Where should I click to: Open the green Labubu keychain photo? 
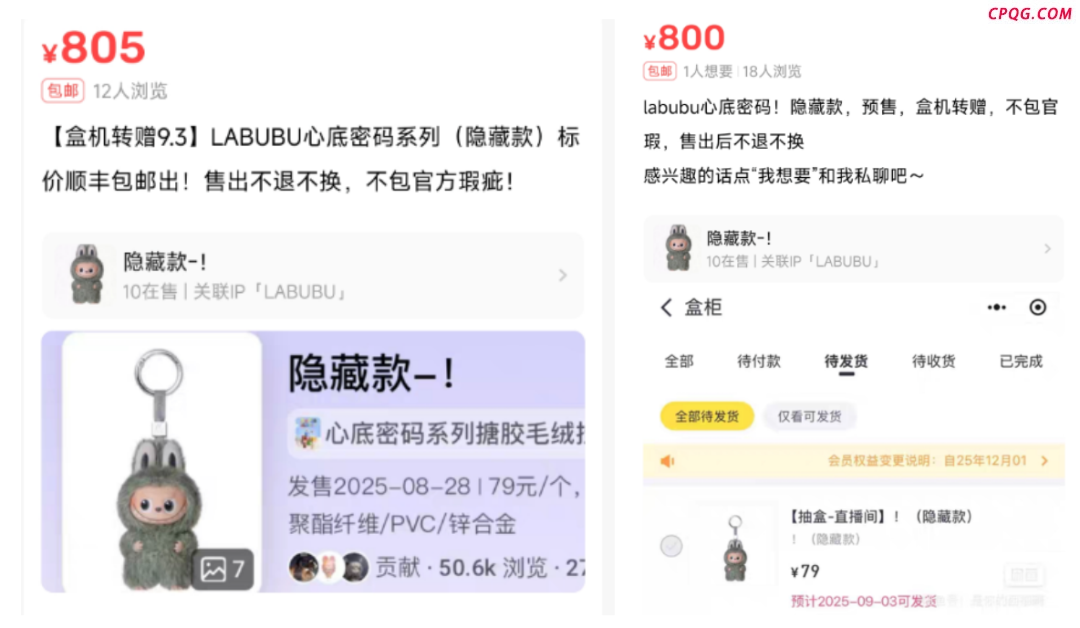pyautogui.click(x=162, y=462)
